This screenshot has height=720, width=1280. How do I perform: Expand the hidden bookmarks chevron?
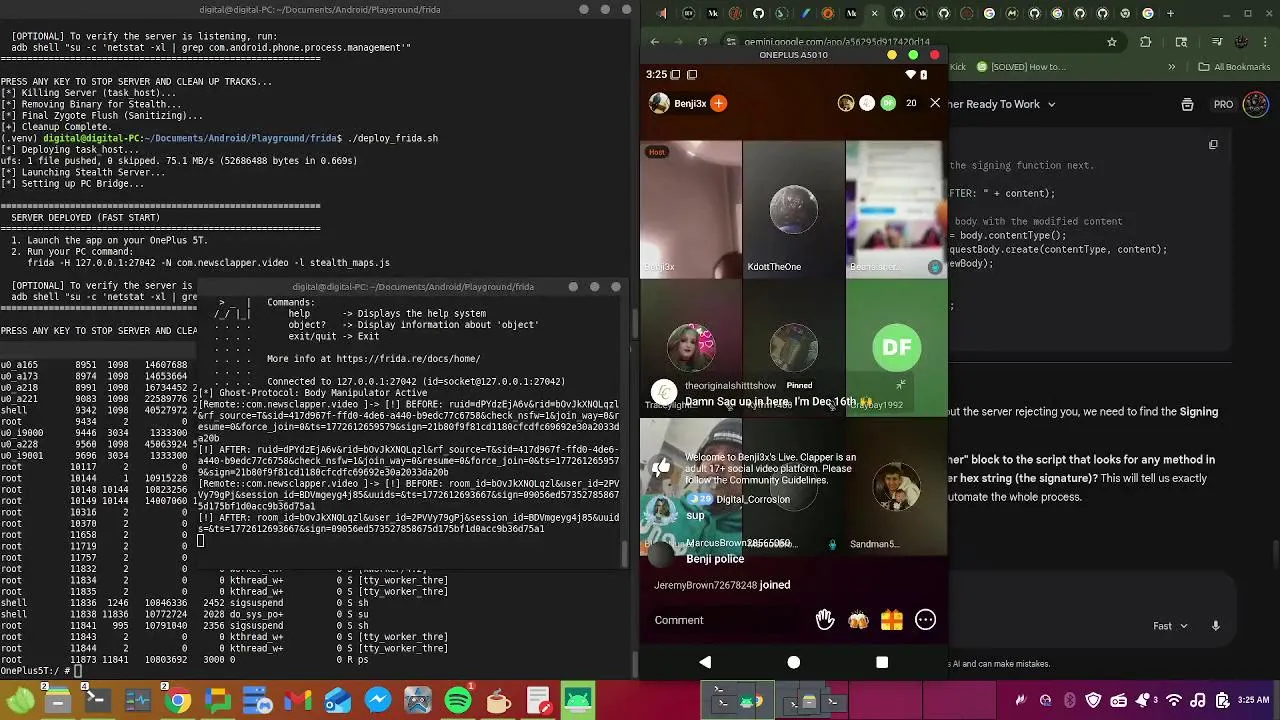coord(1172,67)
